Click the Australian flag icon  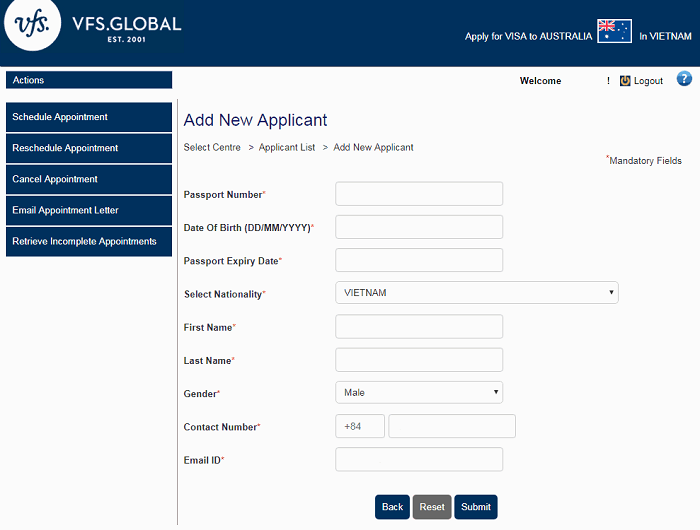pos(614,30)
